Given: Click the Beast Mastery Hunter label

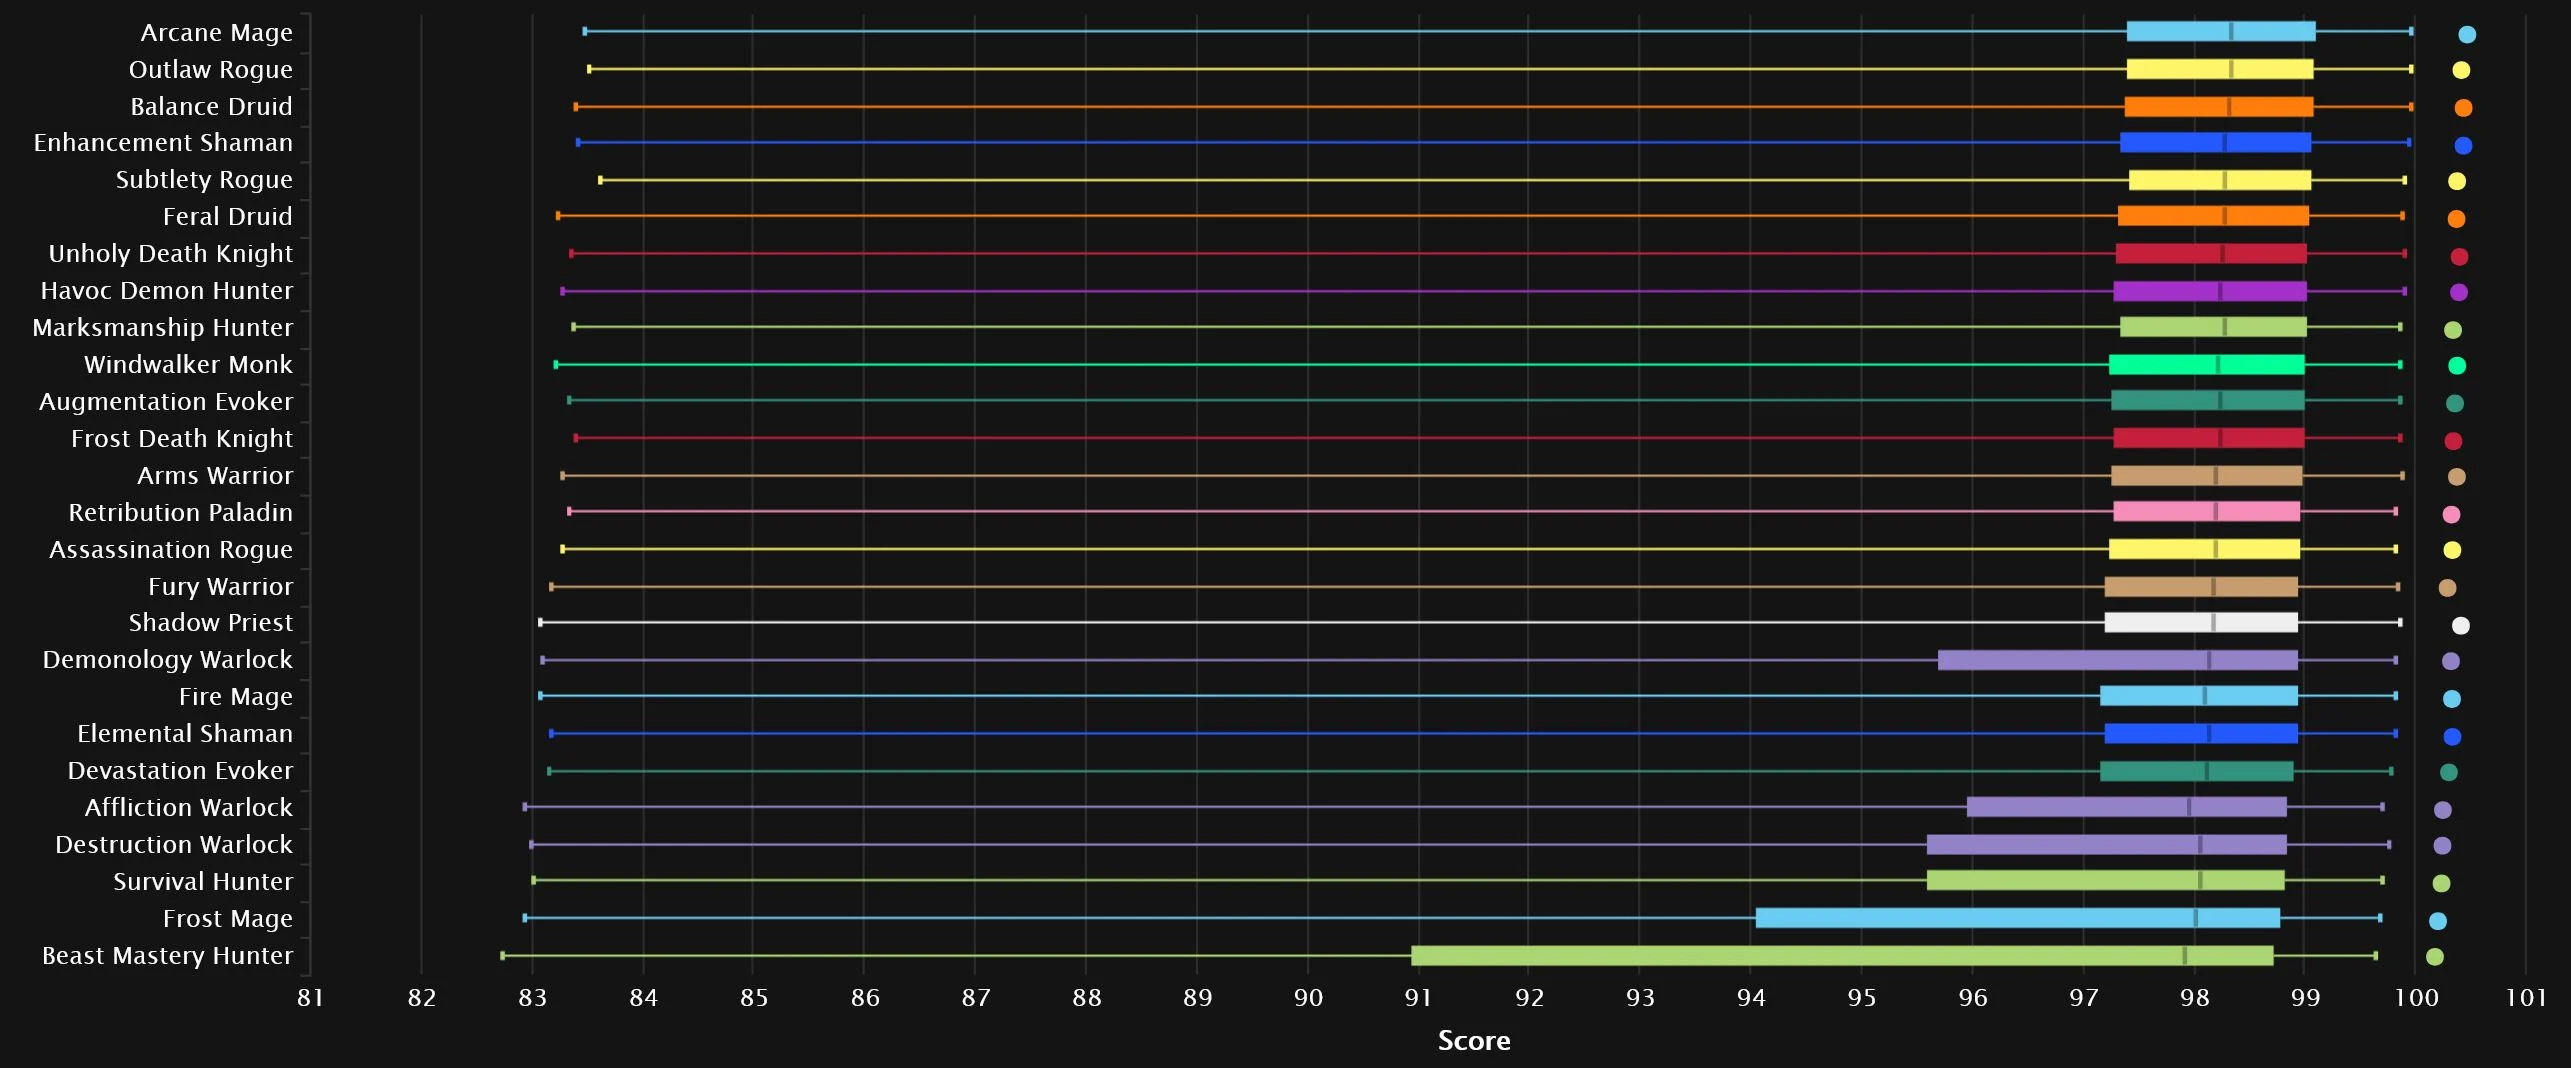Looking at the screenshot, I should coord(168,956).
